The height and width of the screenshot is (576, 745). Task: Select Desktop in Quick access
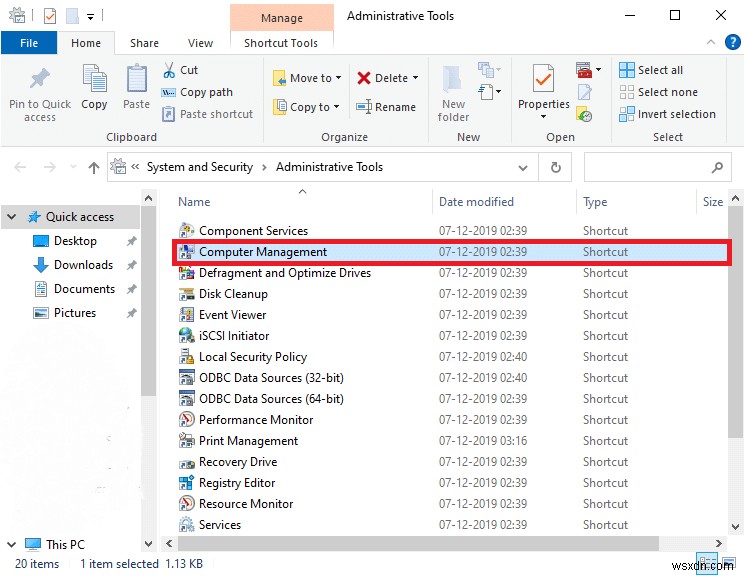pyautogui.click(x=75, y=241)
